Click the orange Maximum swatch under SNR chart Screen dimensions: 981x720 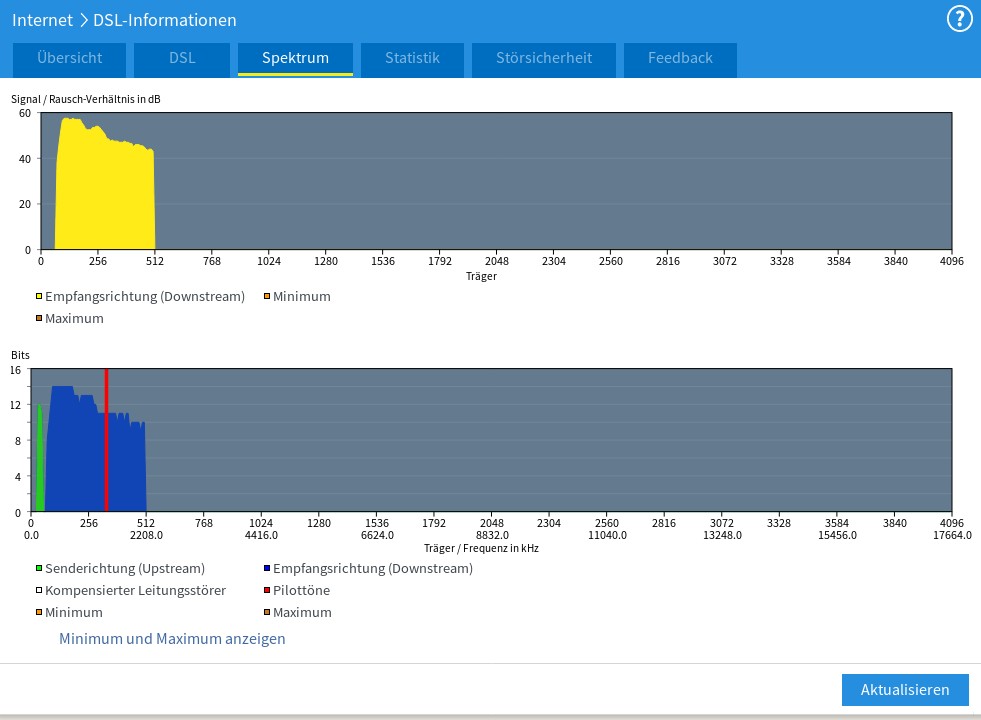[39, 318]
